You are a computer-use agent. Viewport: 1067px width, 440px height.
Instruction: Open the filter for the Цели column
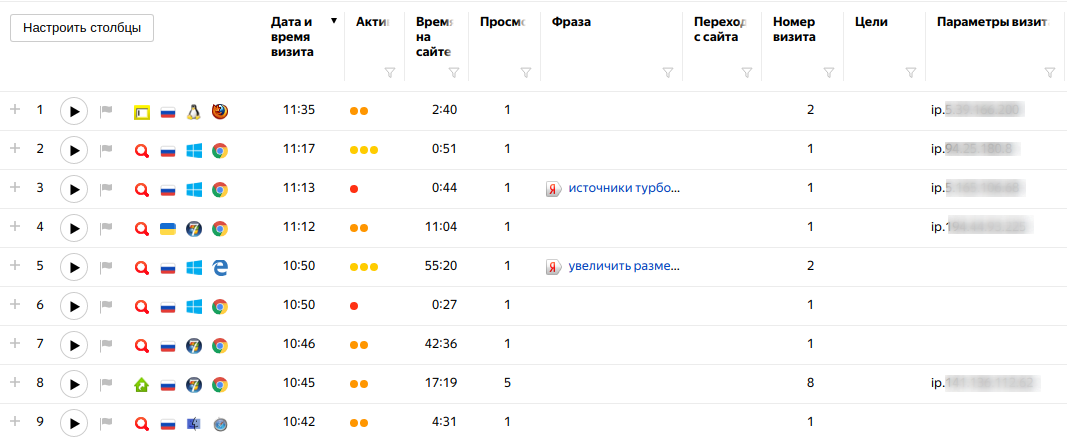(x=910, y=72)
